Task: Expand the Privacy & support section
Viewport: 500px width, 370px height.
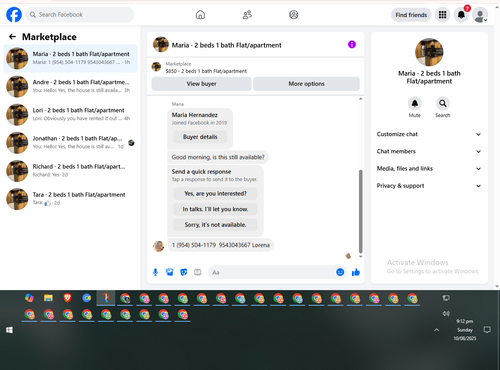Action: coord(429,186)
